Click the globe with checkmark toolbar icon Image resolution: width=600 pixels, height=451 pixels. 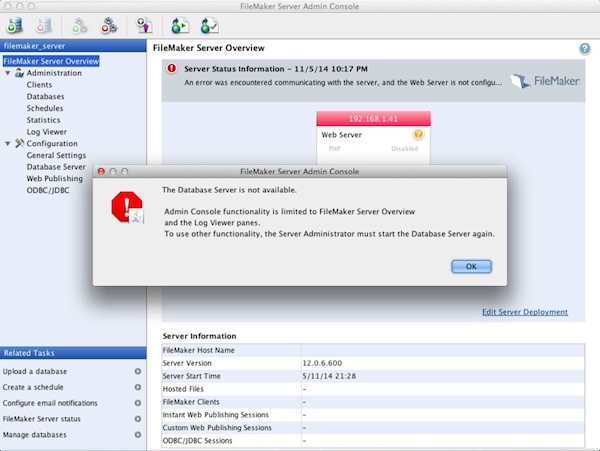click(209, 26)
